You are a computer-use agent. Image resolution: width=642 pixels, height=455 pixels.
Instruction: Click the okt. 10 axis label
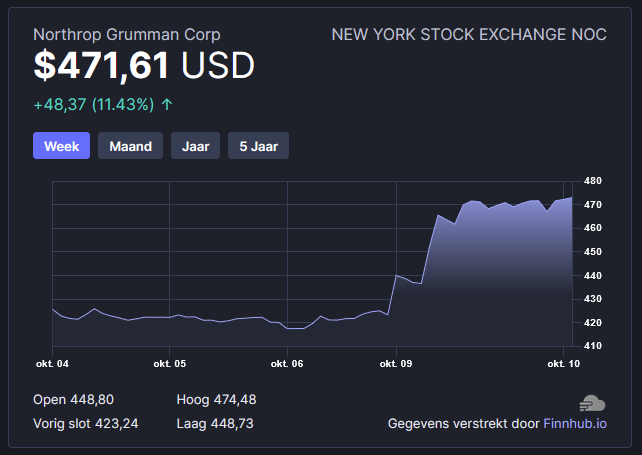click(x=564, y=364)
